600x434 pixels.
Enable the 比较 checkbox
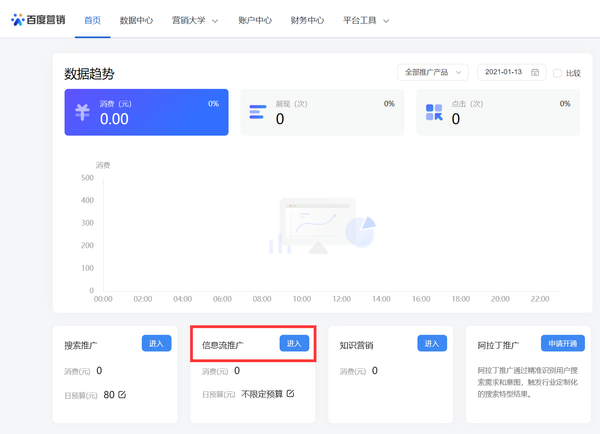(557, 73)
